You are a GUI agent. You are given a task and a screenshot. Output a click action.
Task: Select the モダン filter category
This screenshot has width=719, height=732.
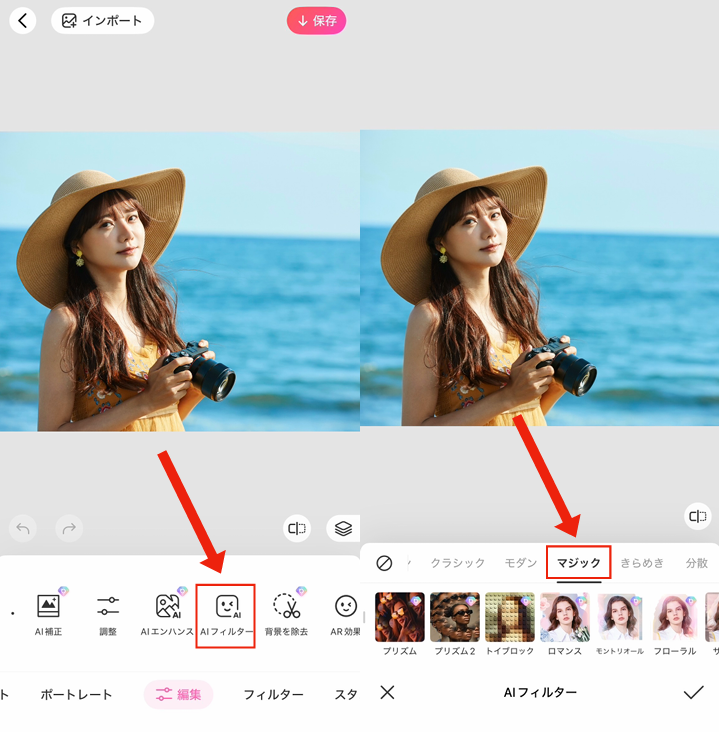521,563
